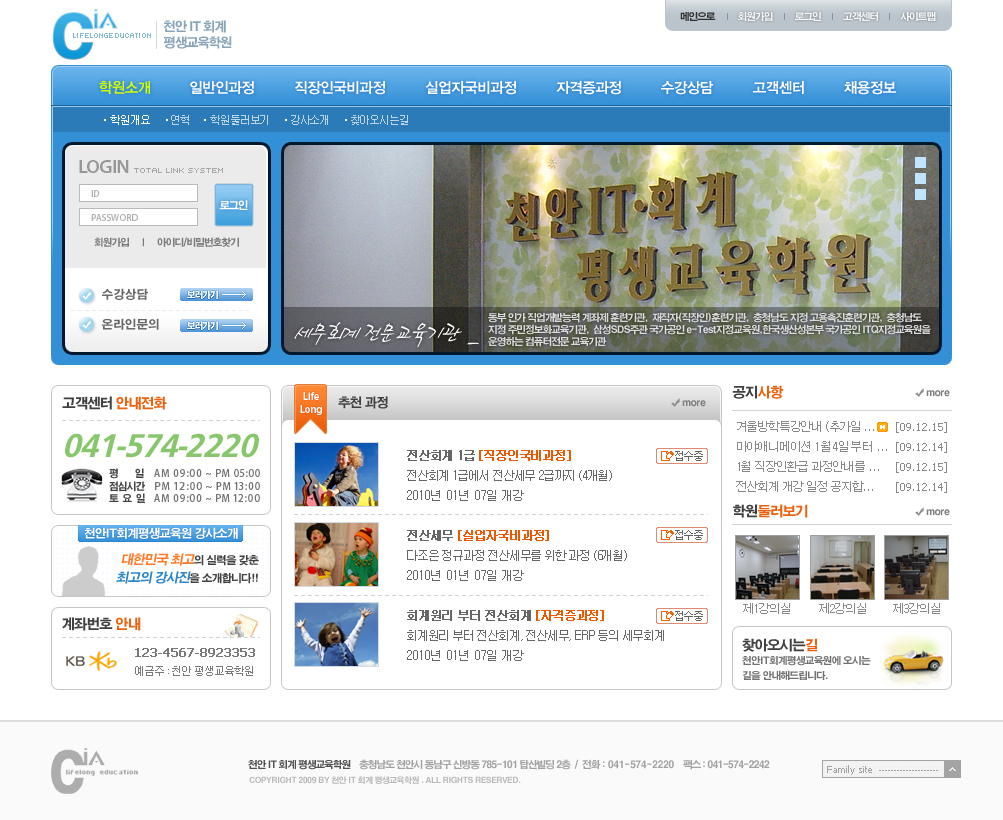Click the check icon beside 수강상담
The width and height of the screenshot is (1003, 820).
[86, 295]
